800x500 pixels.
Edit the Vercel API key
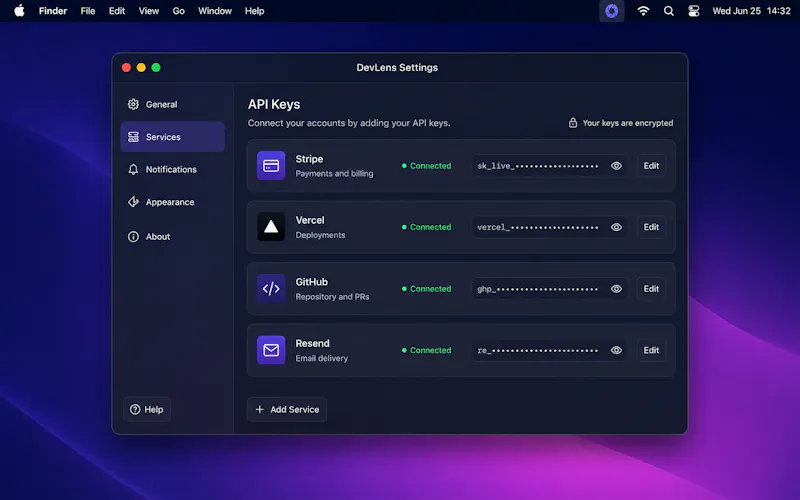click(651, 227)
